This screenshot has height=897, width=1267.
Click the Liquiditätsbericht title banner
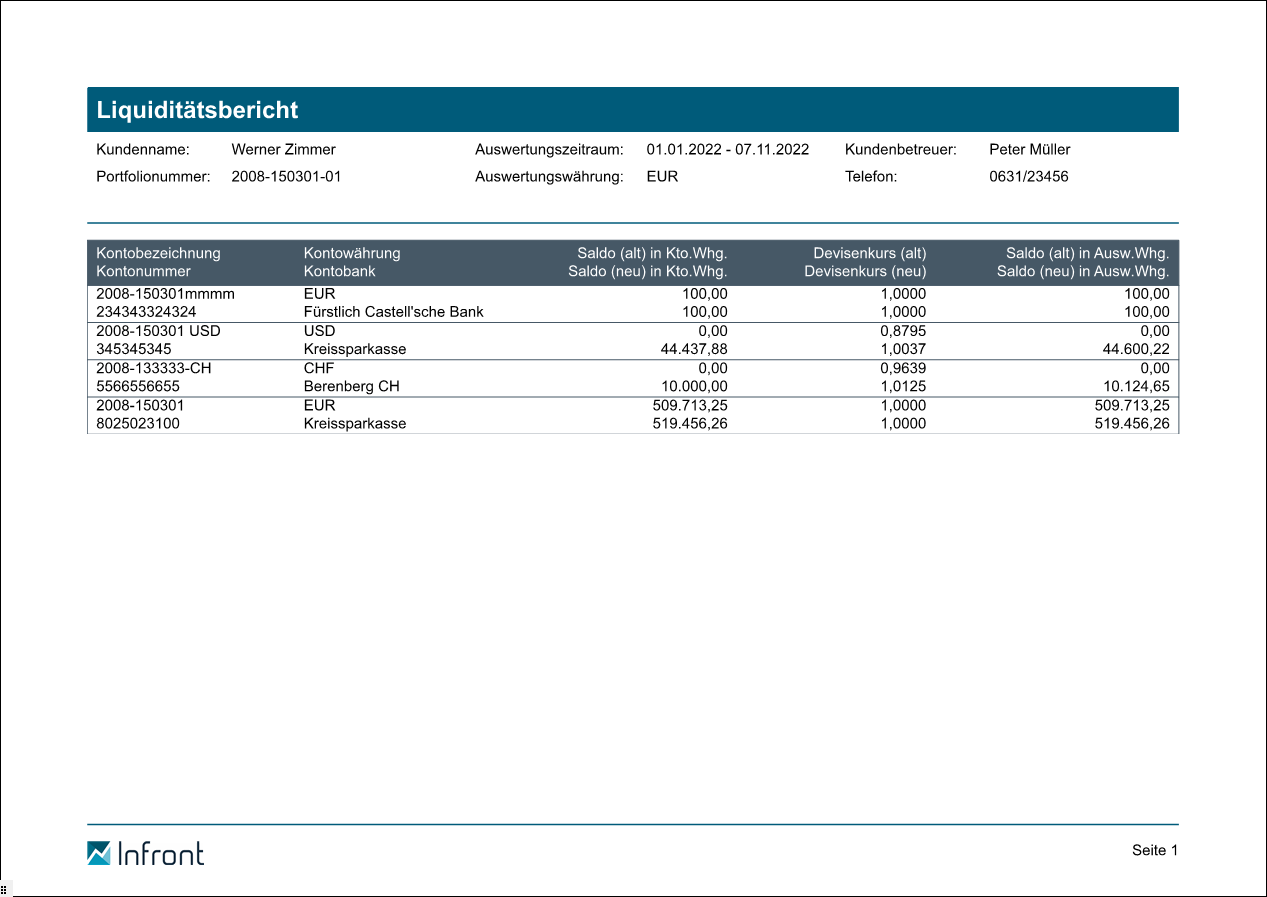coord(632,110)
